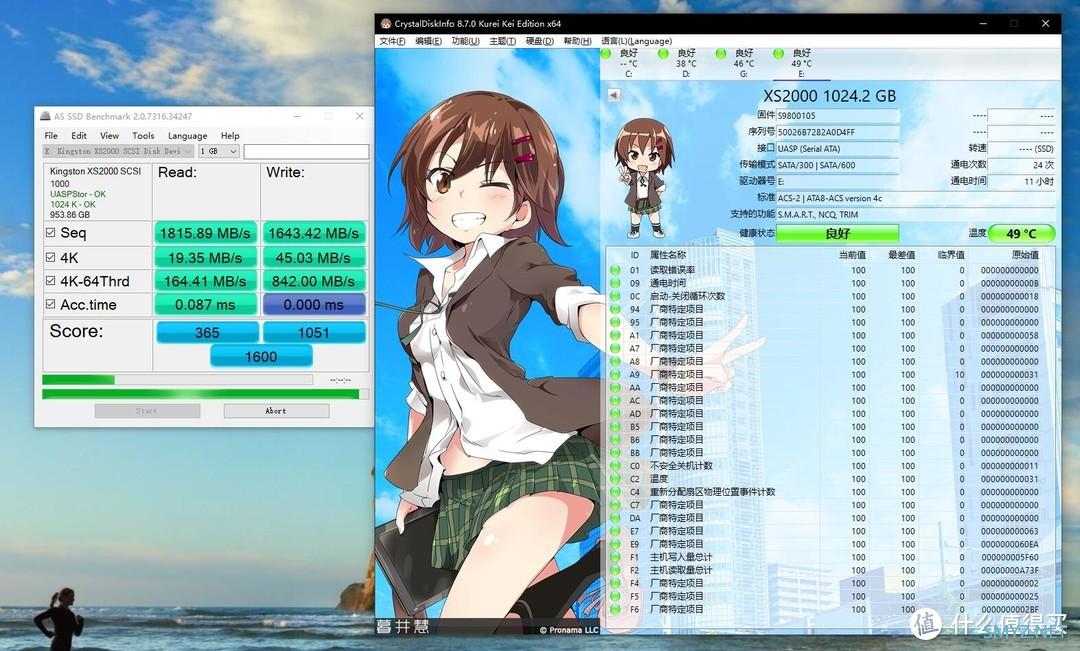Click the green 良好 health status button

837,233
